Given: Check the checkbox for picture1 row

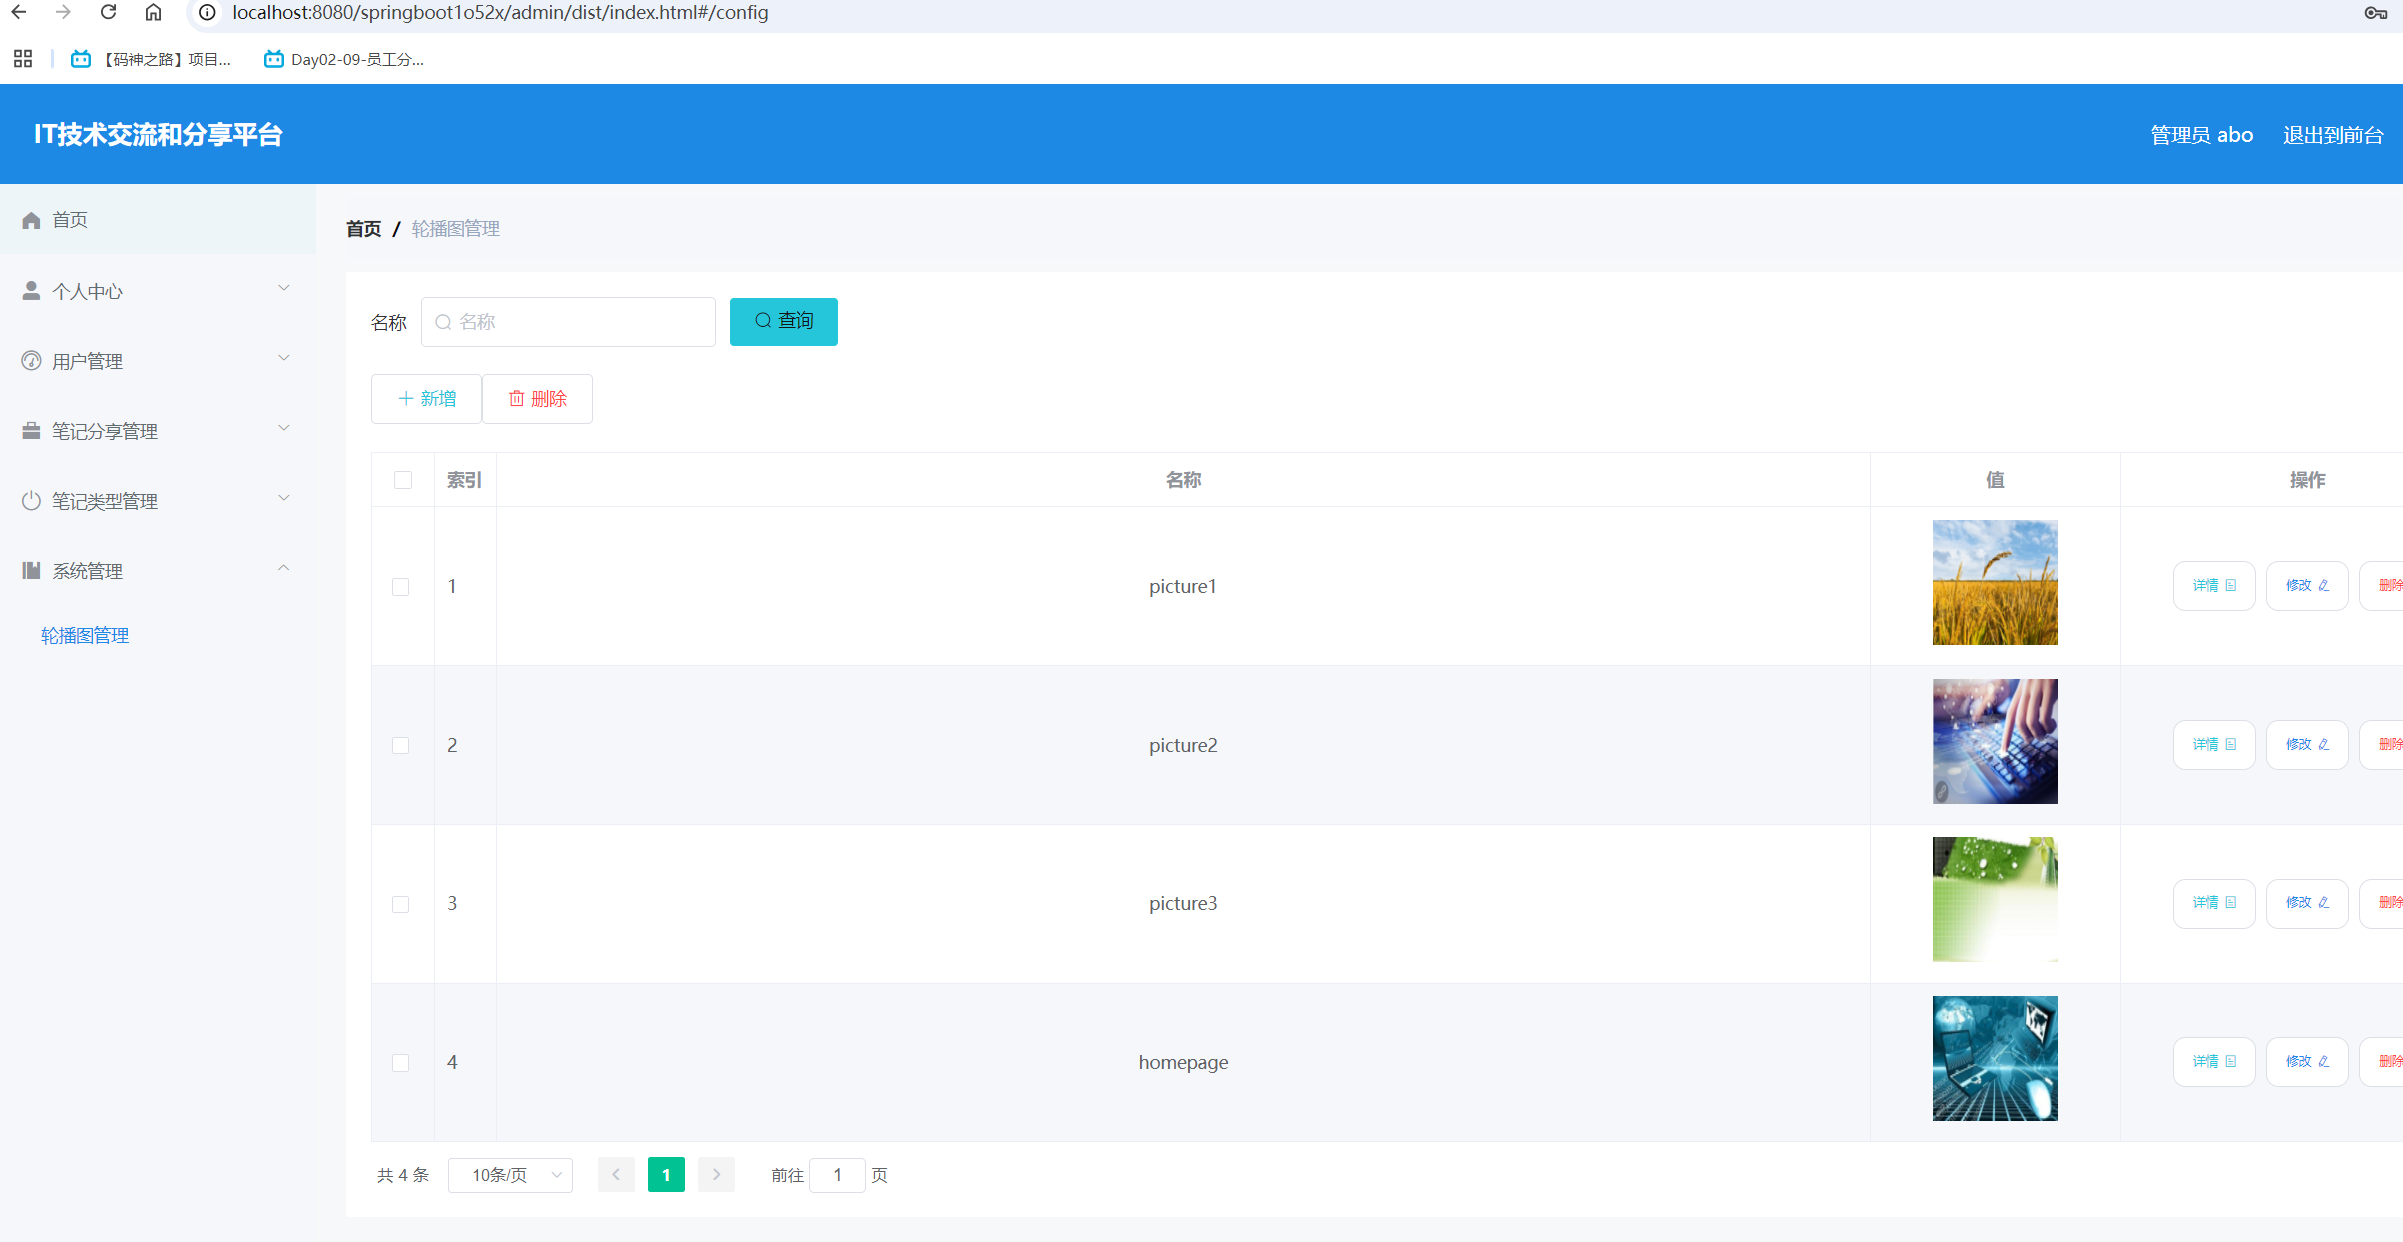Looking at the screenshot, I should [401, 587].
